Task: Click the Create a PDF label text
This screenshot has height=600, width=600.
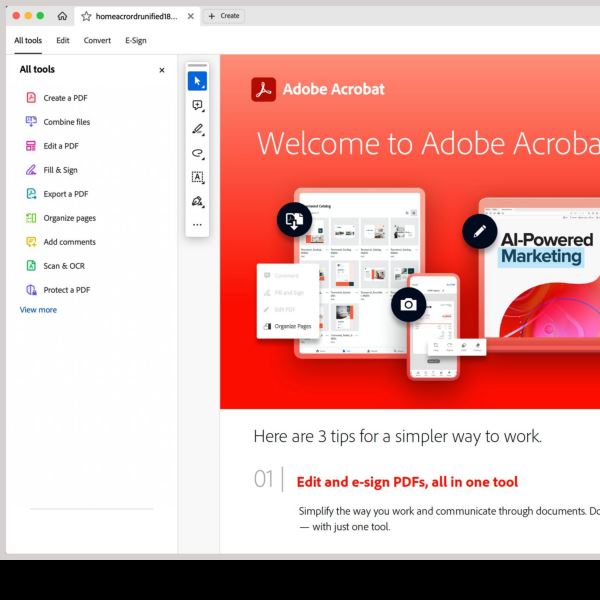Action: pyautogui.click(x=65, y=98)
